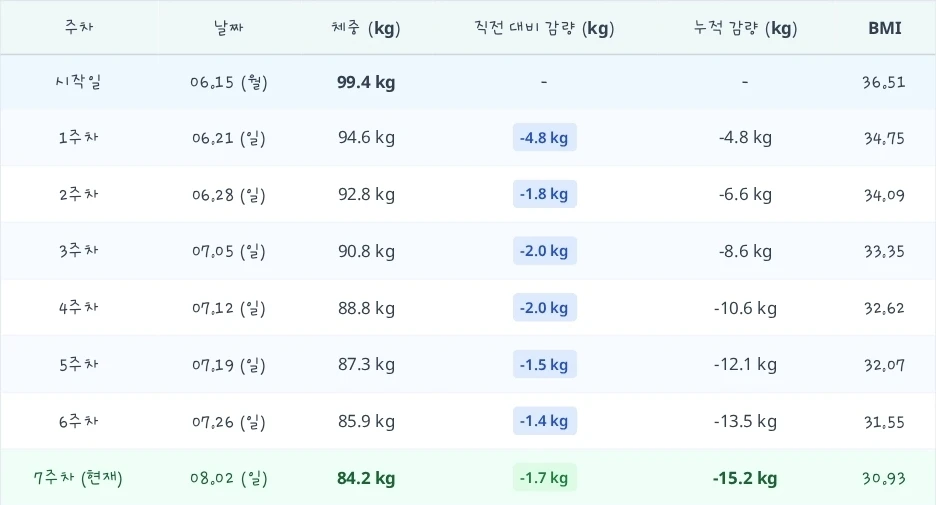Select the 시작일 row label
Viewport: 936px width, 505px height.
click(78, 82)
